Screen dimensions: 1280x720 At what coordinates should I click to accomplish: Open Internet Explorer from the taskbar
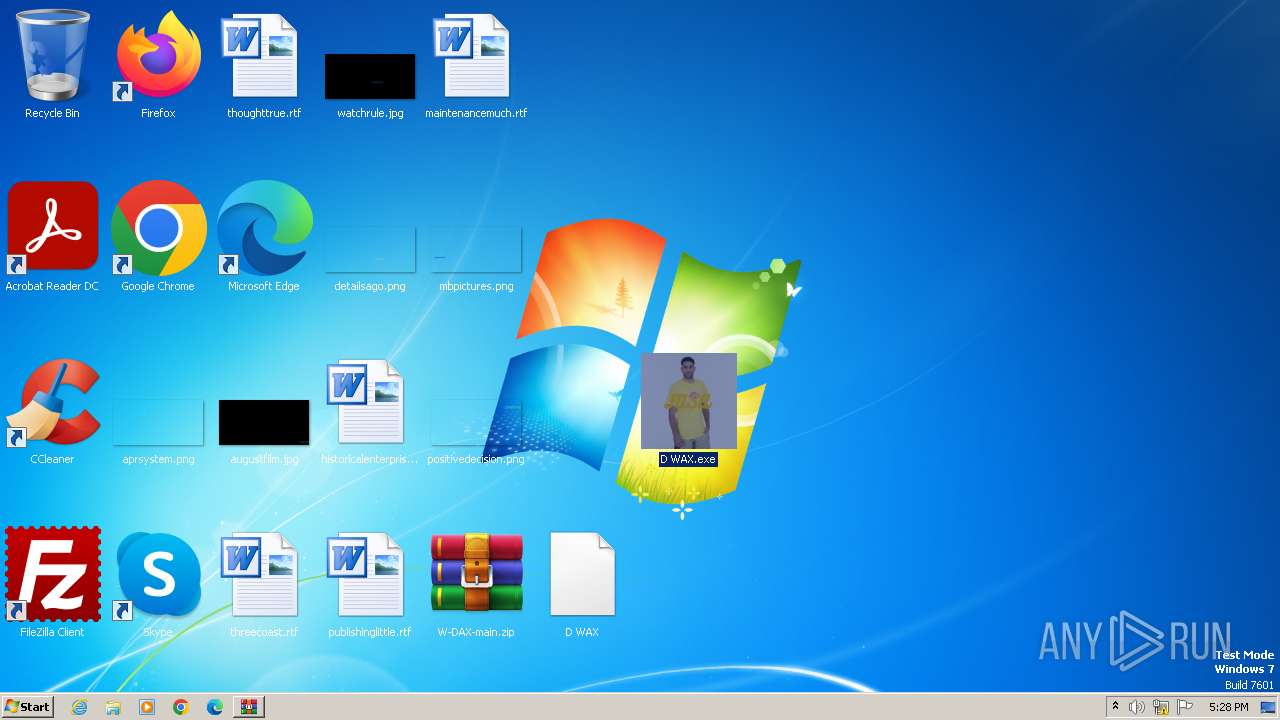point(79,707)
